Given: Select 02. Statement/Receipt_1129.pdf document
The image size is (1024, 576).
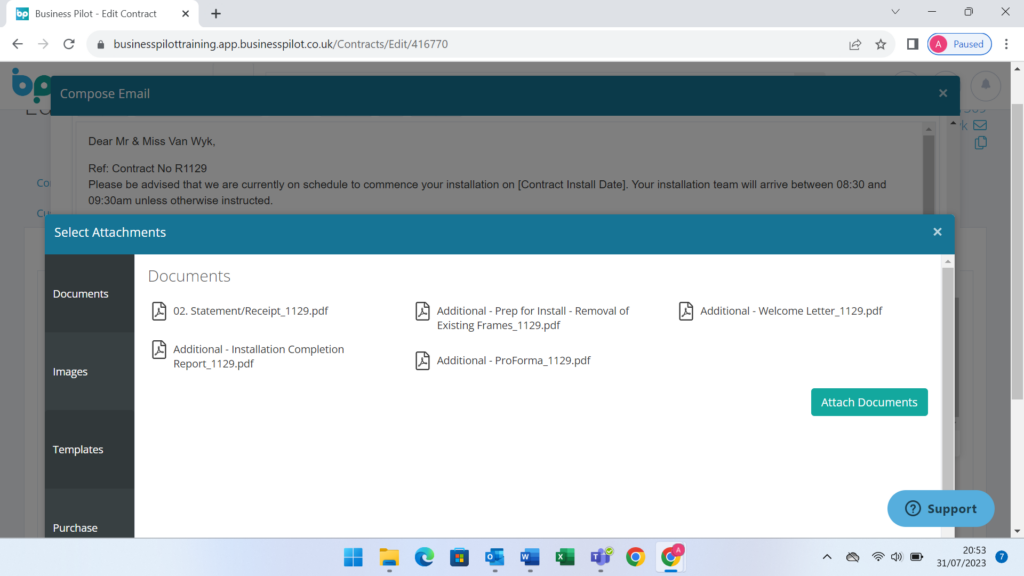Looking at the screenshot, I should [x=251, y=311].
